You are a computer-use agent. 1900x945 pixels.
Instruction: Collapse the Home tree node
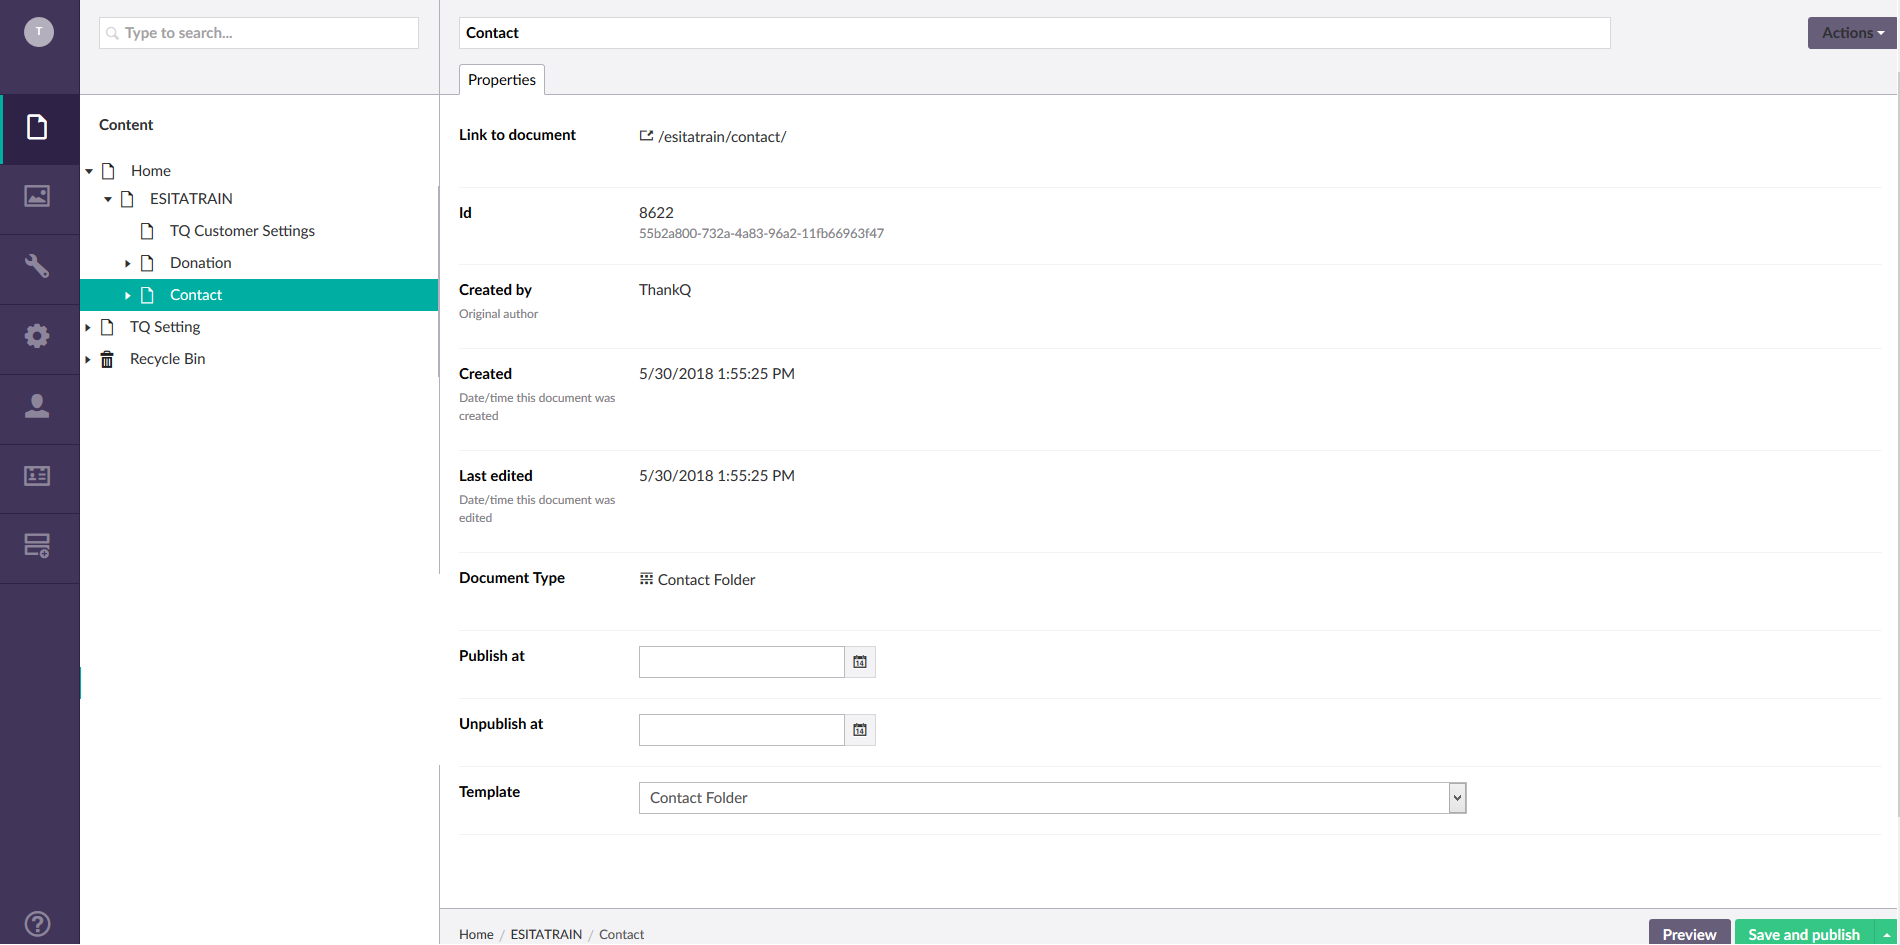click(89, 172)
